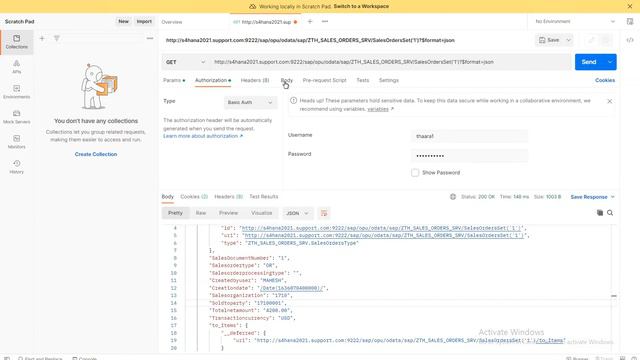Switch to the Authorization request tab
640x360 pixels.
click(213, 80)
